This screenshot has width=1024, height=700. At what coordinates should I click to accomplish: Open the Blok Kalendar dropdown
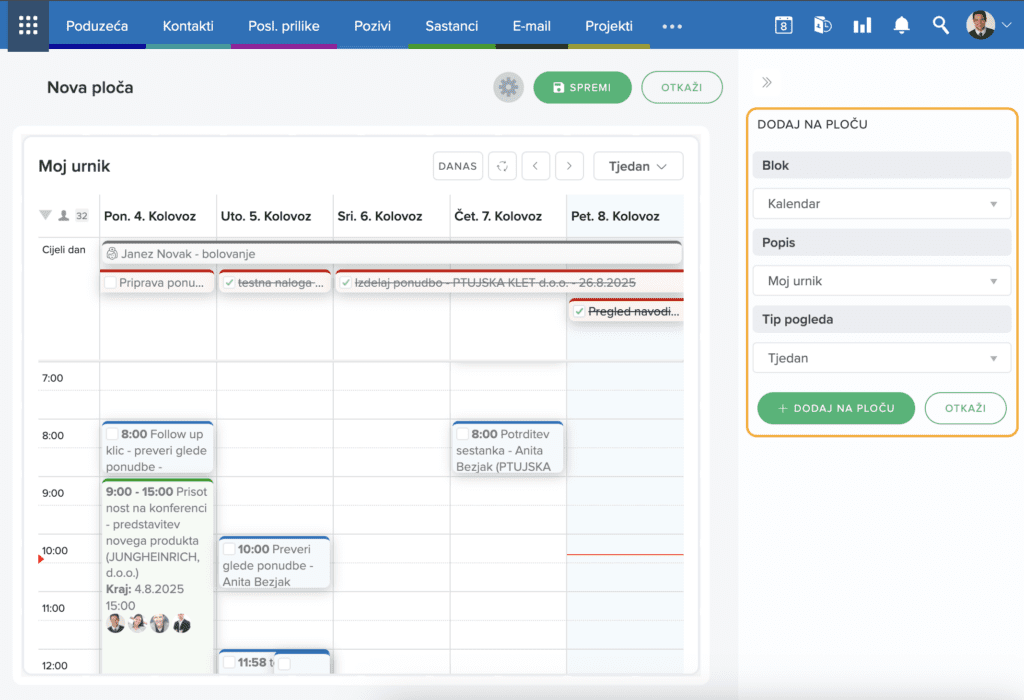tap(881, 204)
